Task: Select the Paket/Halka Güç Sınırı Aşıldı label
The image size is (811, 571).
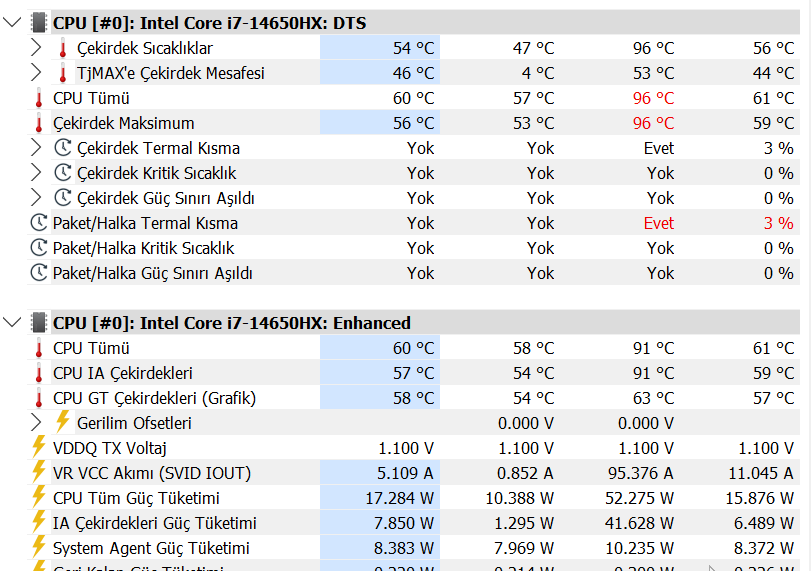Action: point(153,273)
